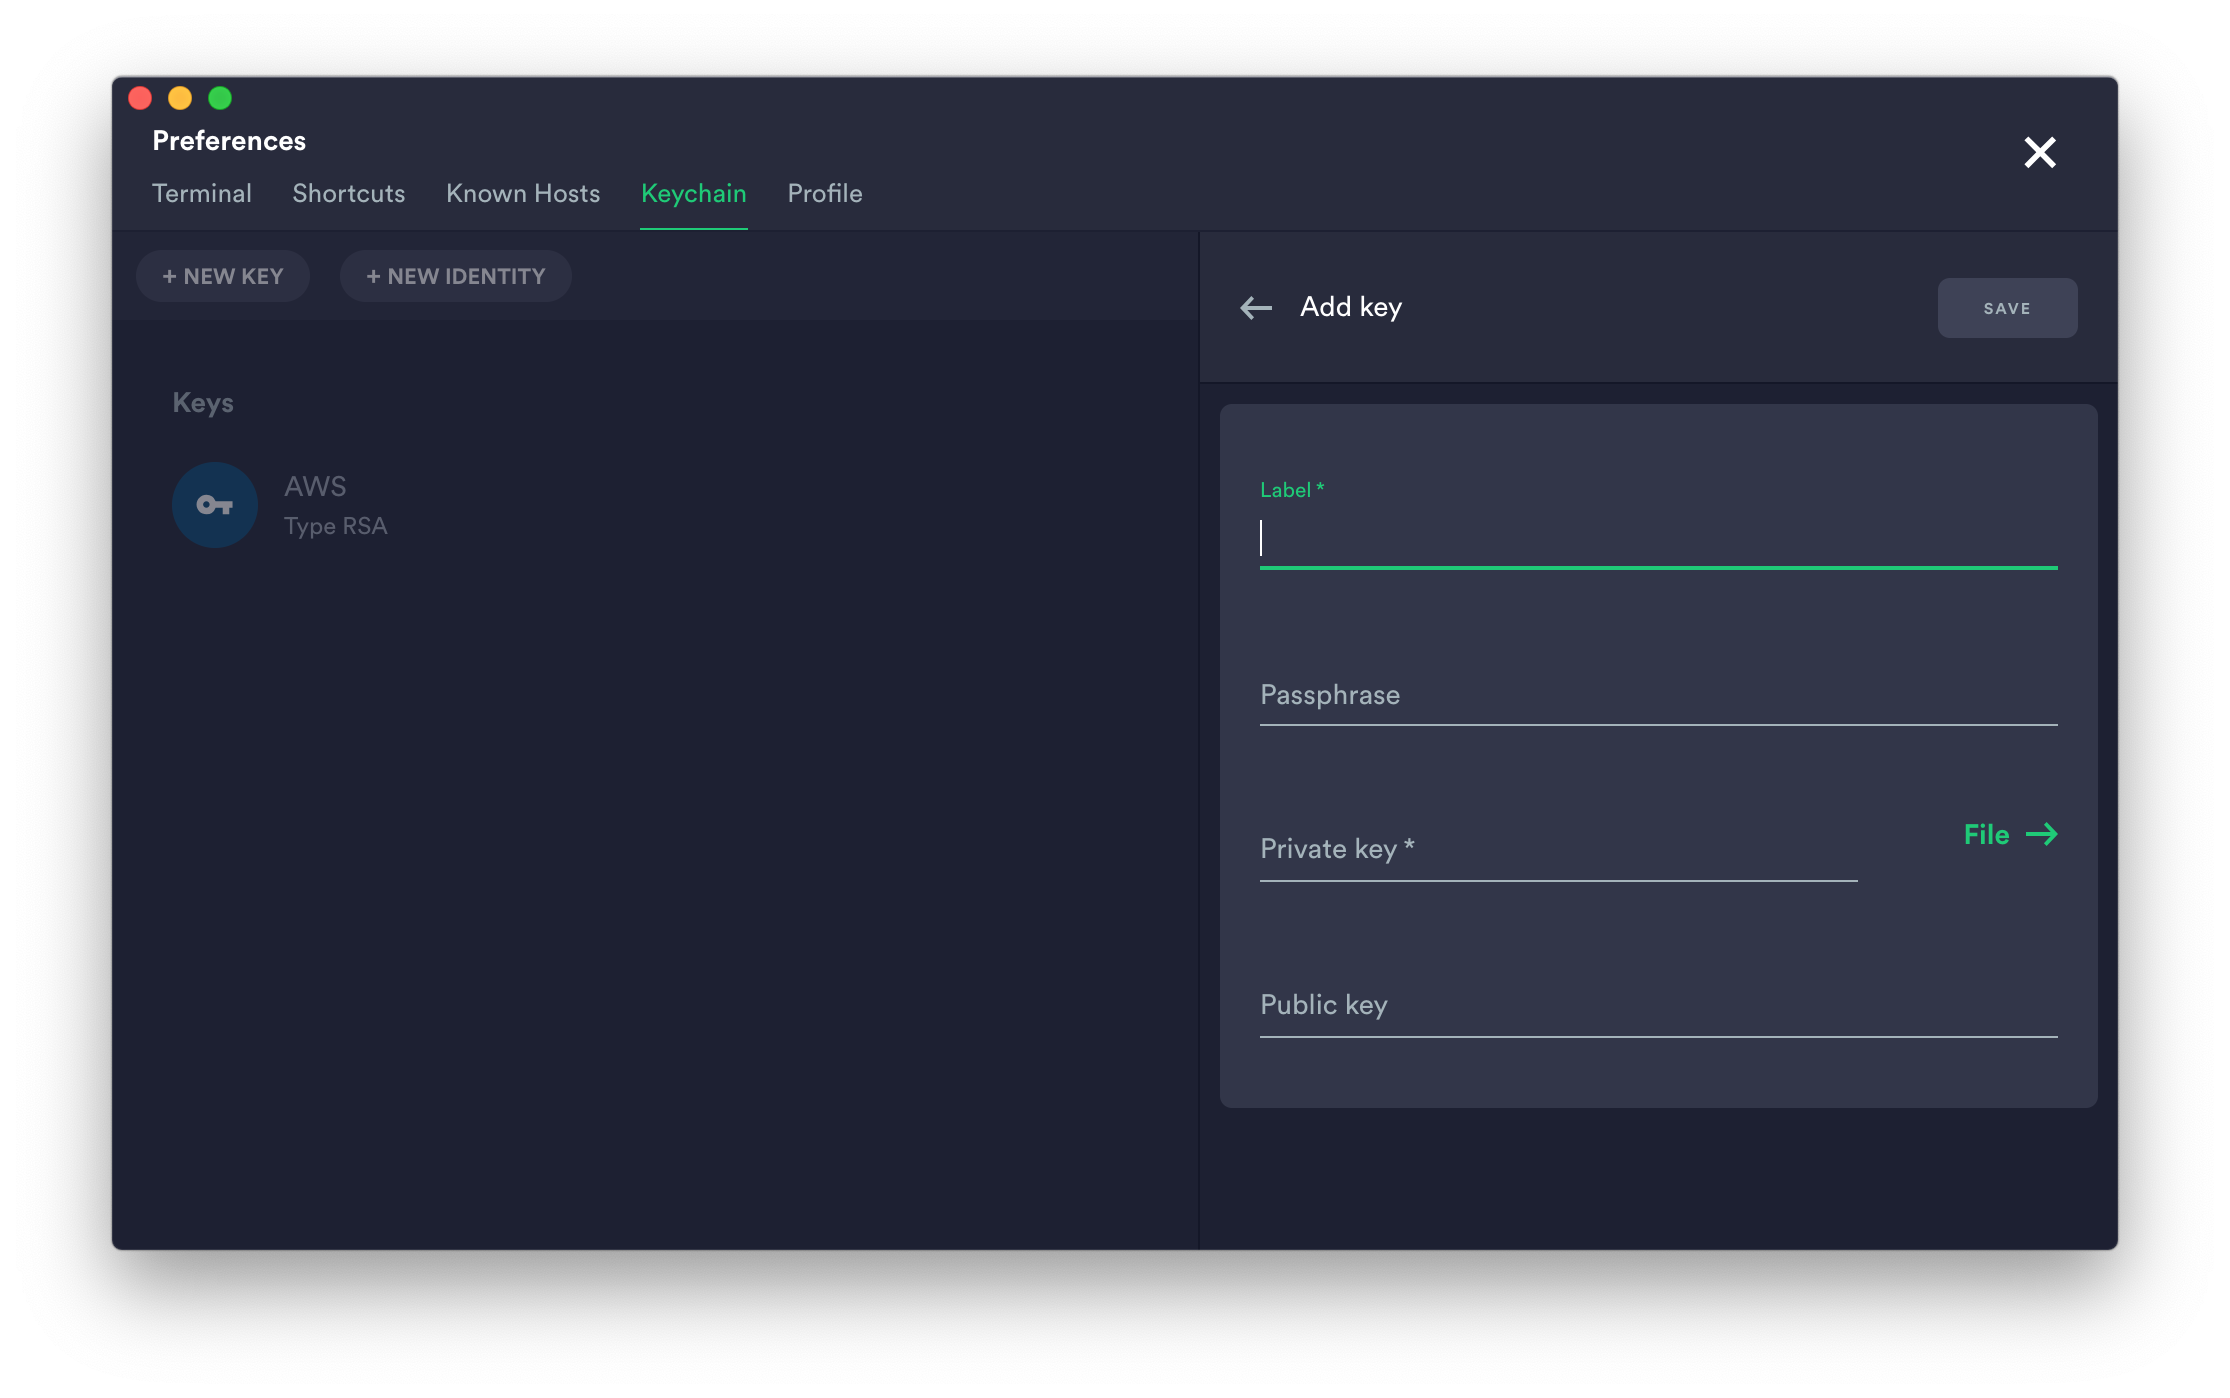This screenshot has height=1398, width=2230.
Task: Click the Private key field
Action: (1557, 850)
